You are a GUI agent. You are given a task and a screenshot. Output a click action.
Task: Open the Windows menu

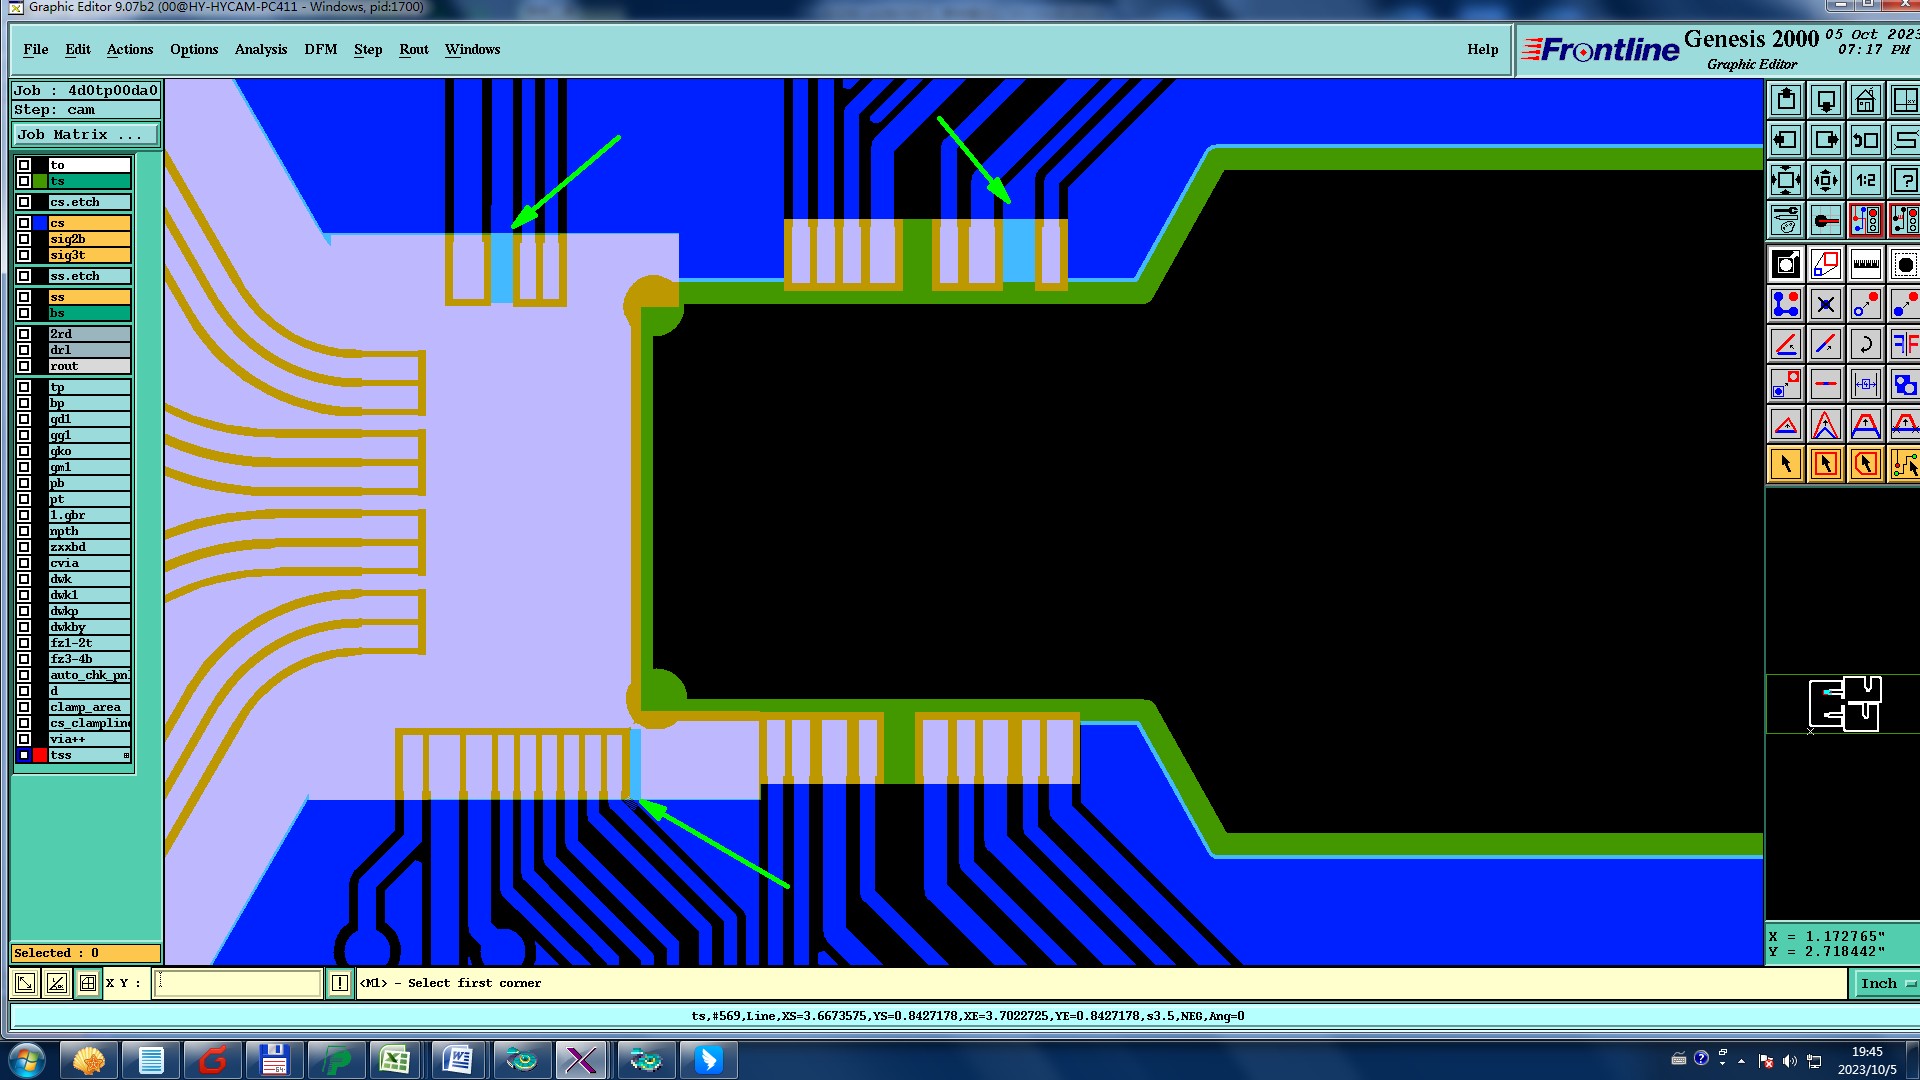point(472,49)
